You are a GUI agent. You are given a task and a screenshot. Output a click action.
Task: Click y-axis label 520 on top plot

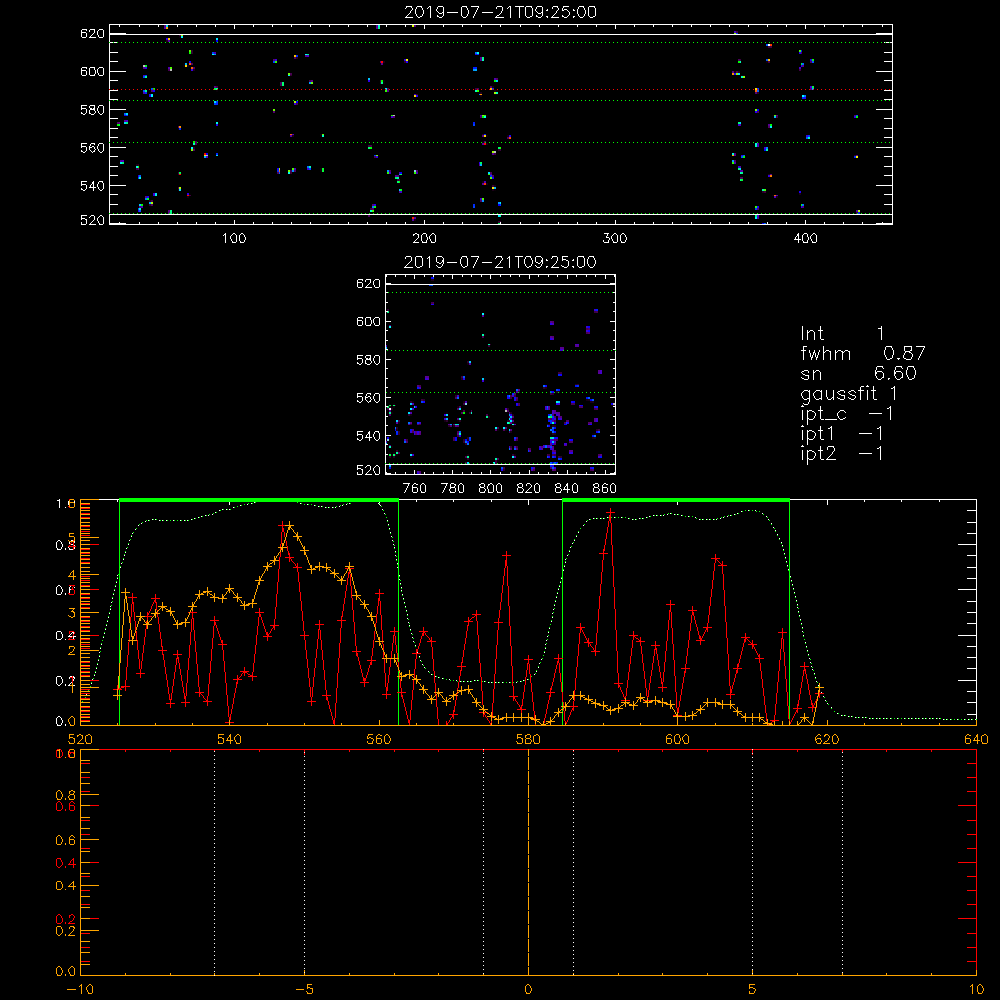92,220
